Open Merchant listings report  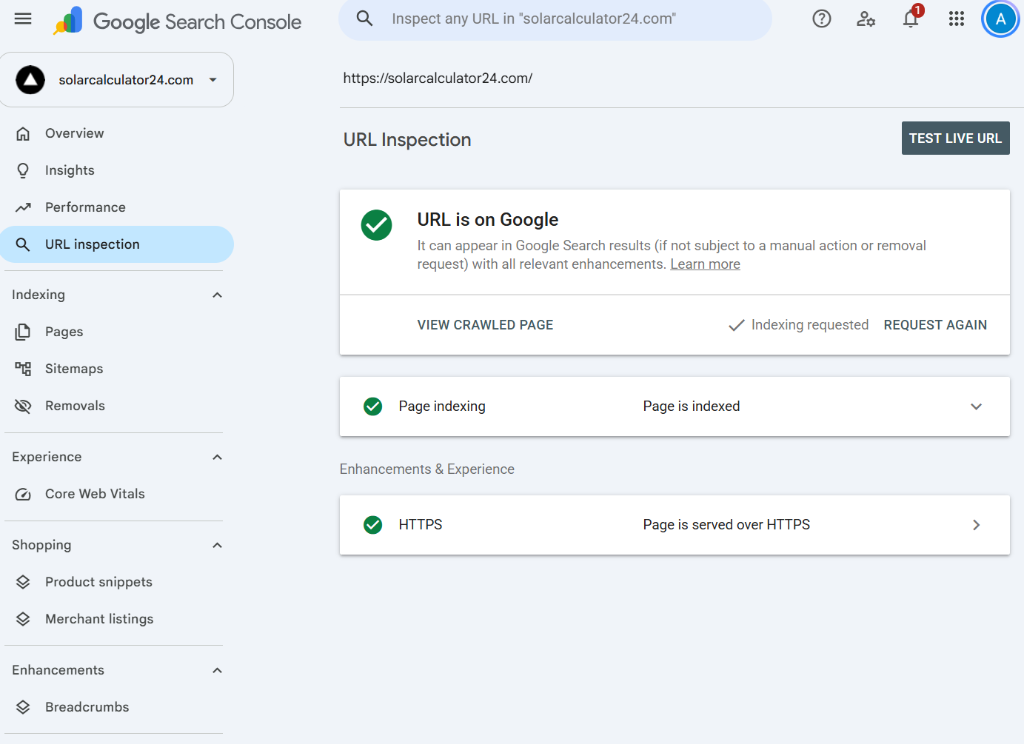pos(99,619)
